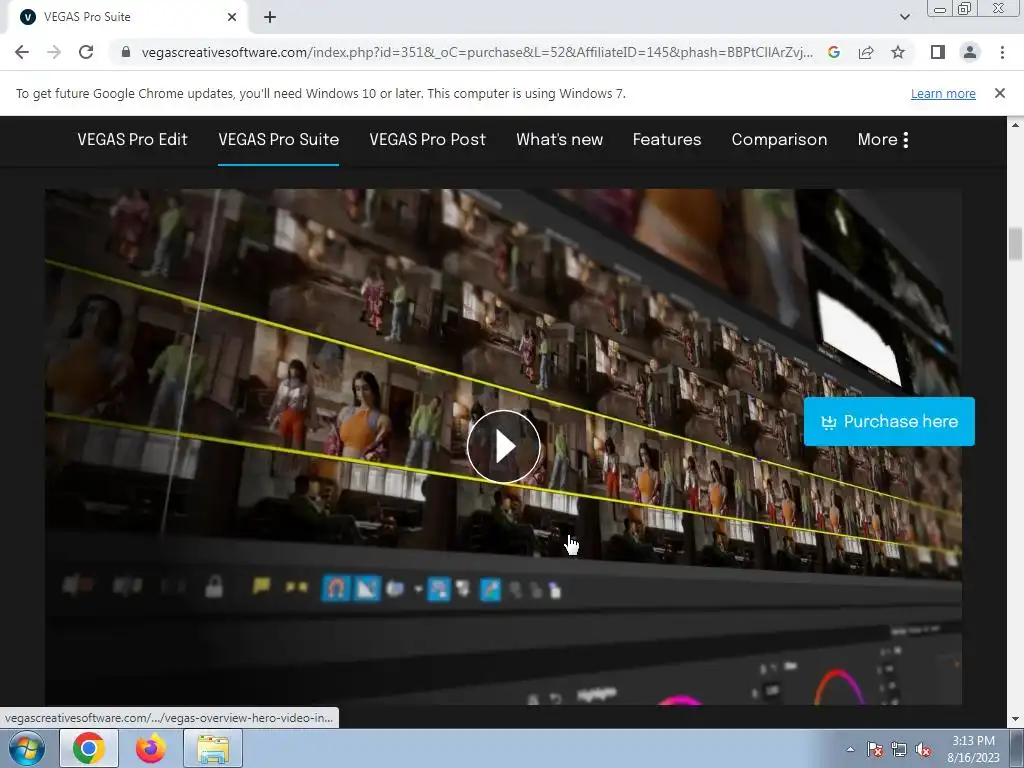The height and width of the screenshot is (768, 1024).
Task: Click the Purchase here button
Action: 889,421
